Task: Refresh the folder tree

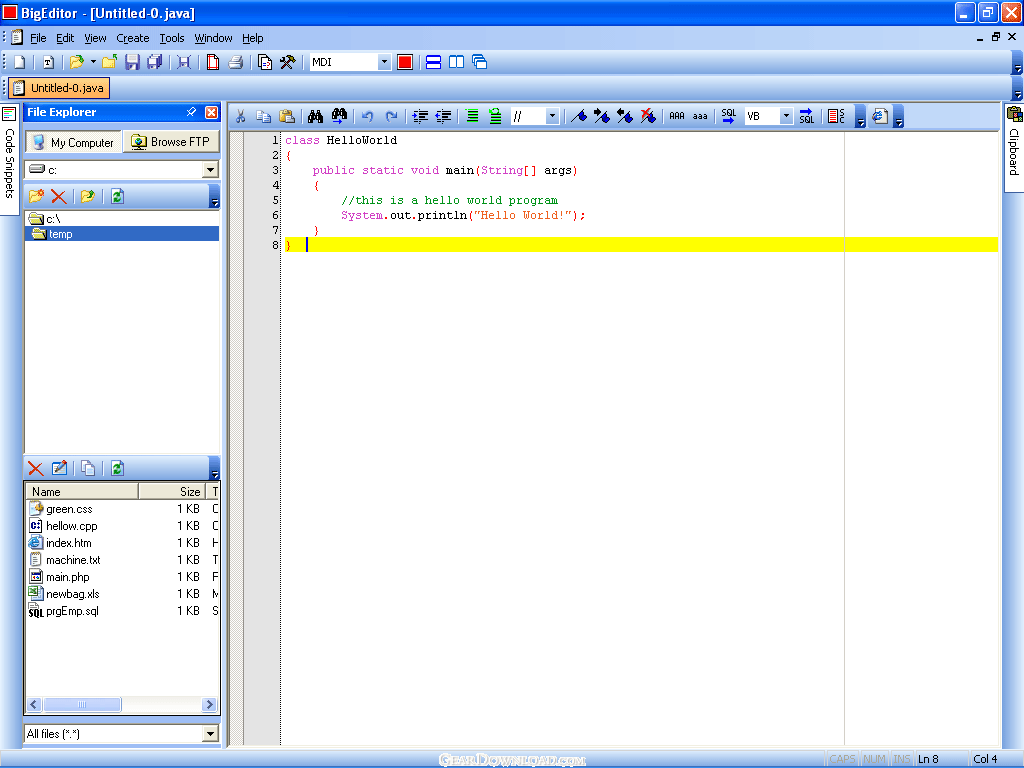Action: [118, 196]
